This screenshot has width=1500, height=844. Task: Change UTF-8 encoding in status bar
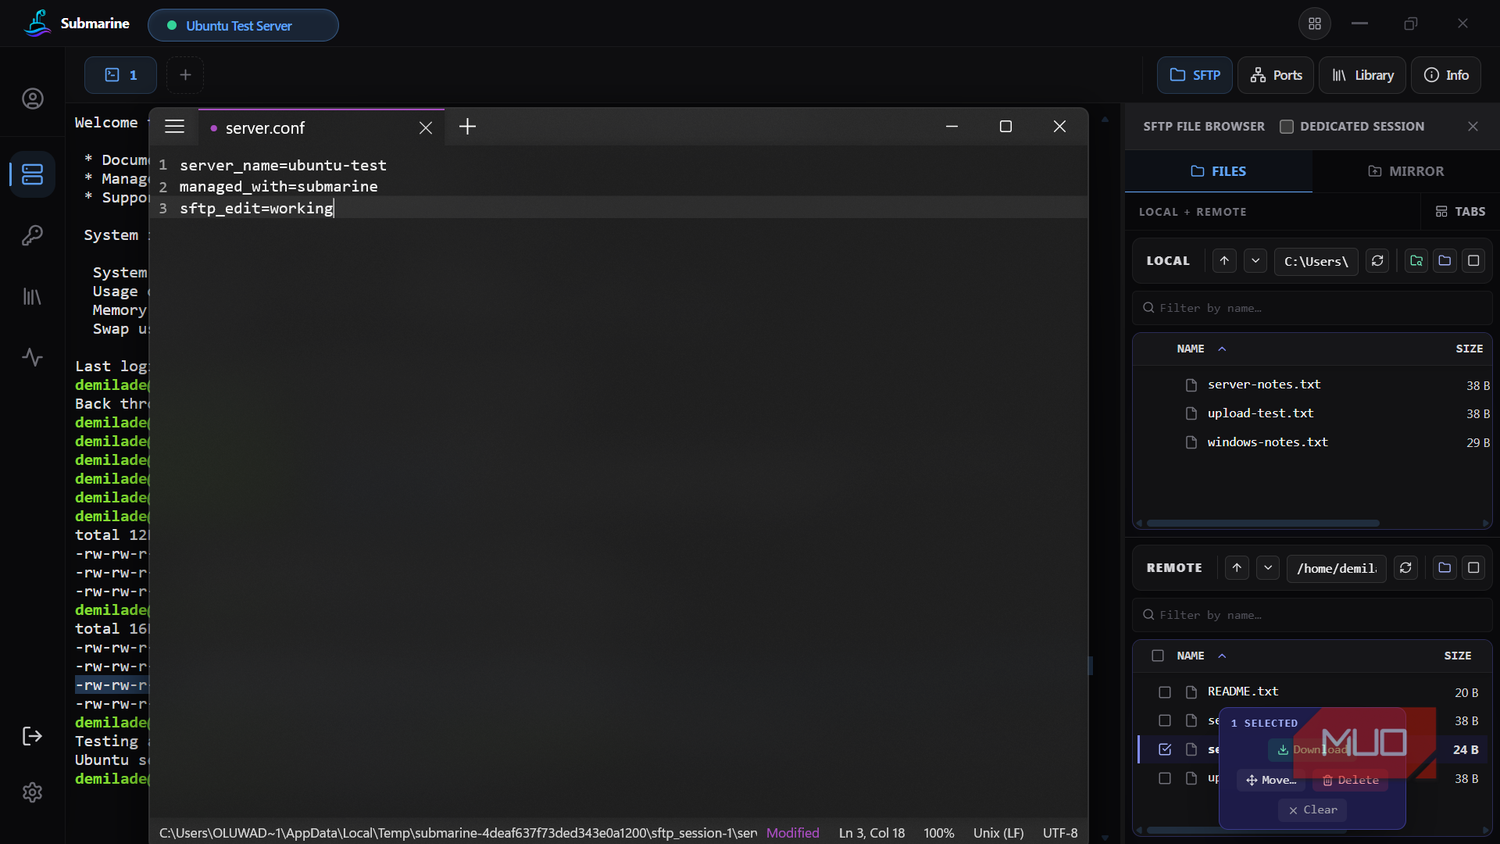[x=1060, y=833]
